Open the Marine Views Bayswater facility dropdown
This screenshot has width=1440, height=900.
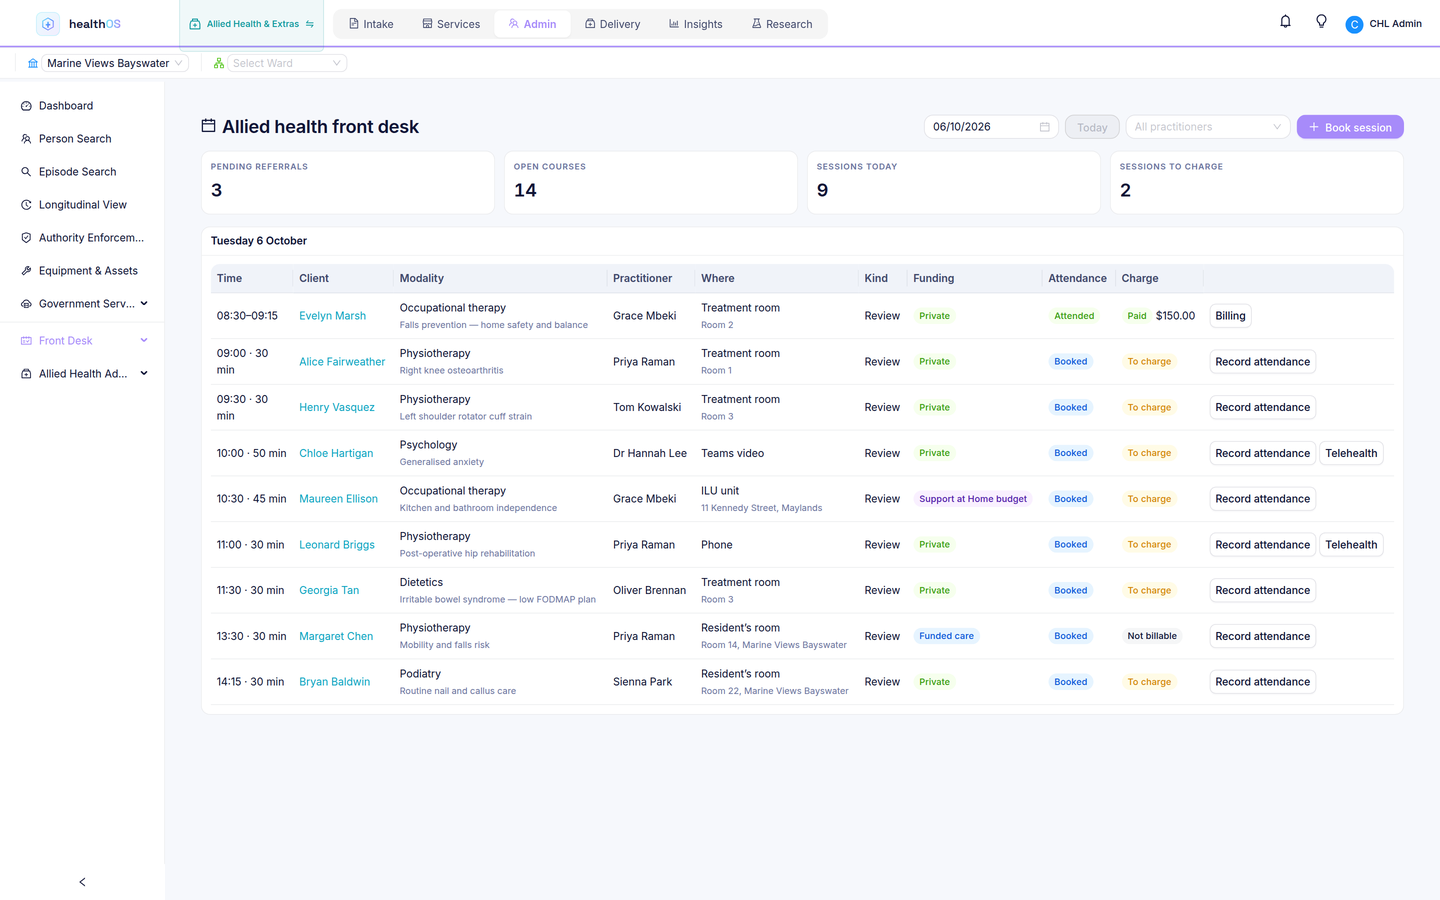(115, 63)
